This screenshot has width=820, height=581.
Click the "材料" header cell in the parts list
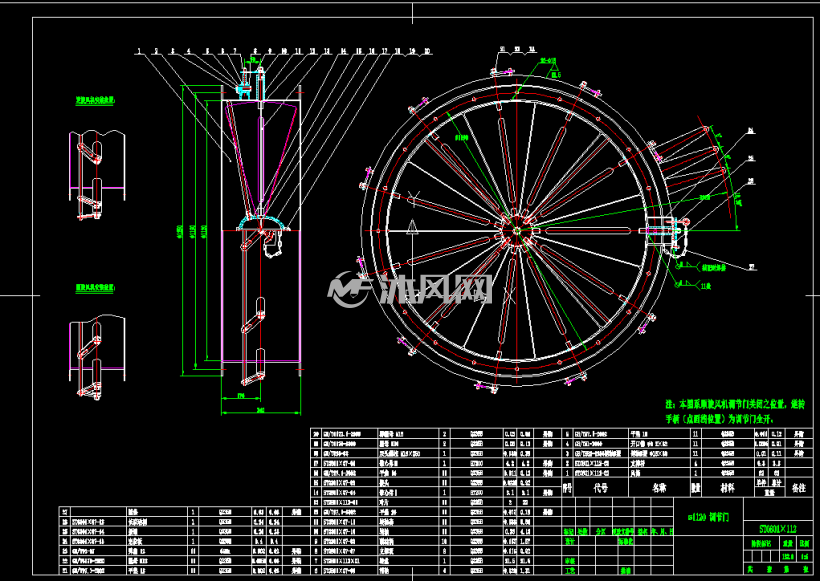(727, 488)
